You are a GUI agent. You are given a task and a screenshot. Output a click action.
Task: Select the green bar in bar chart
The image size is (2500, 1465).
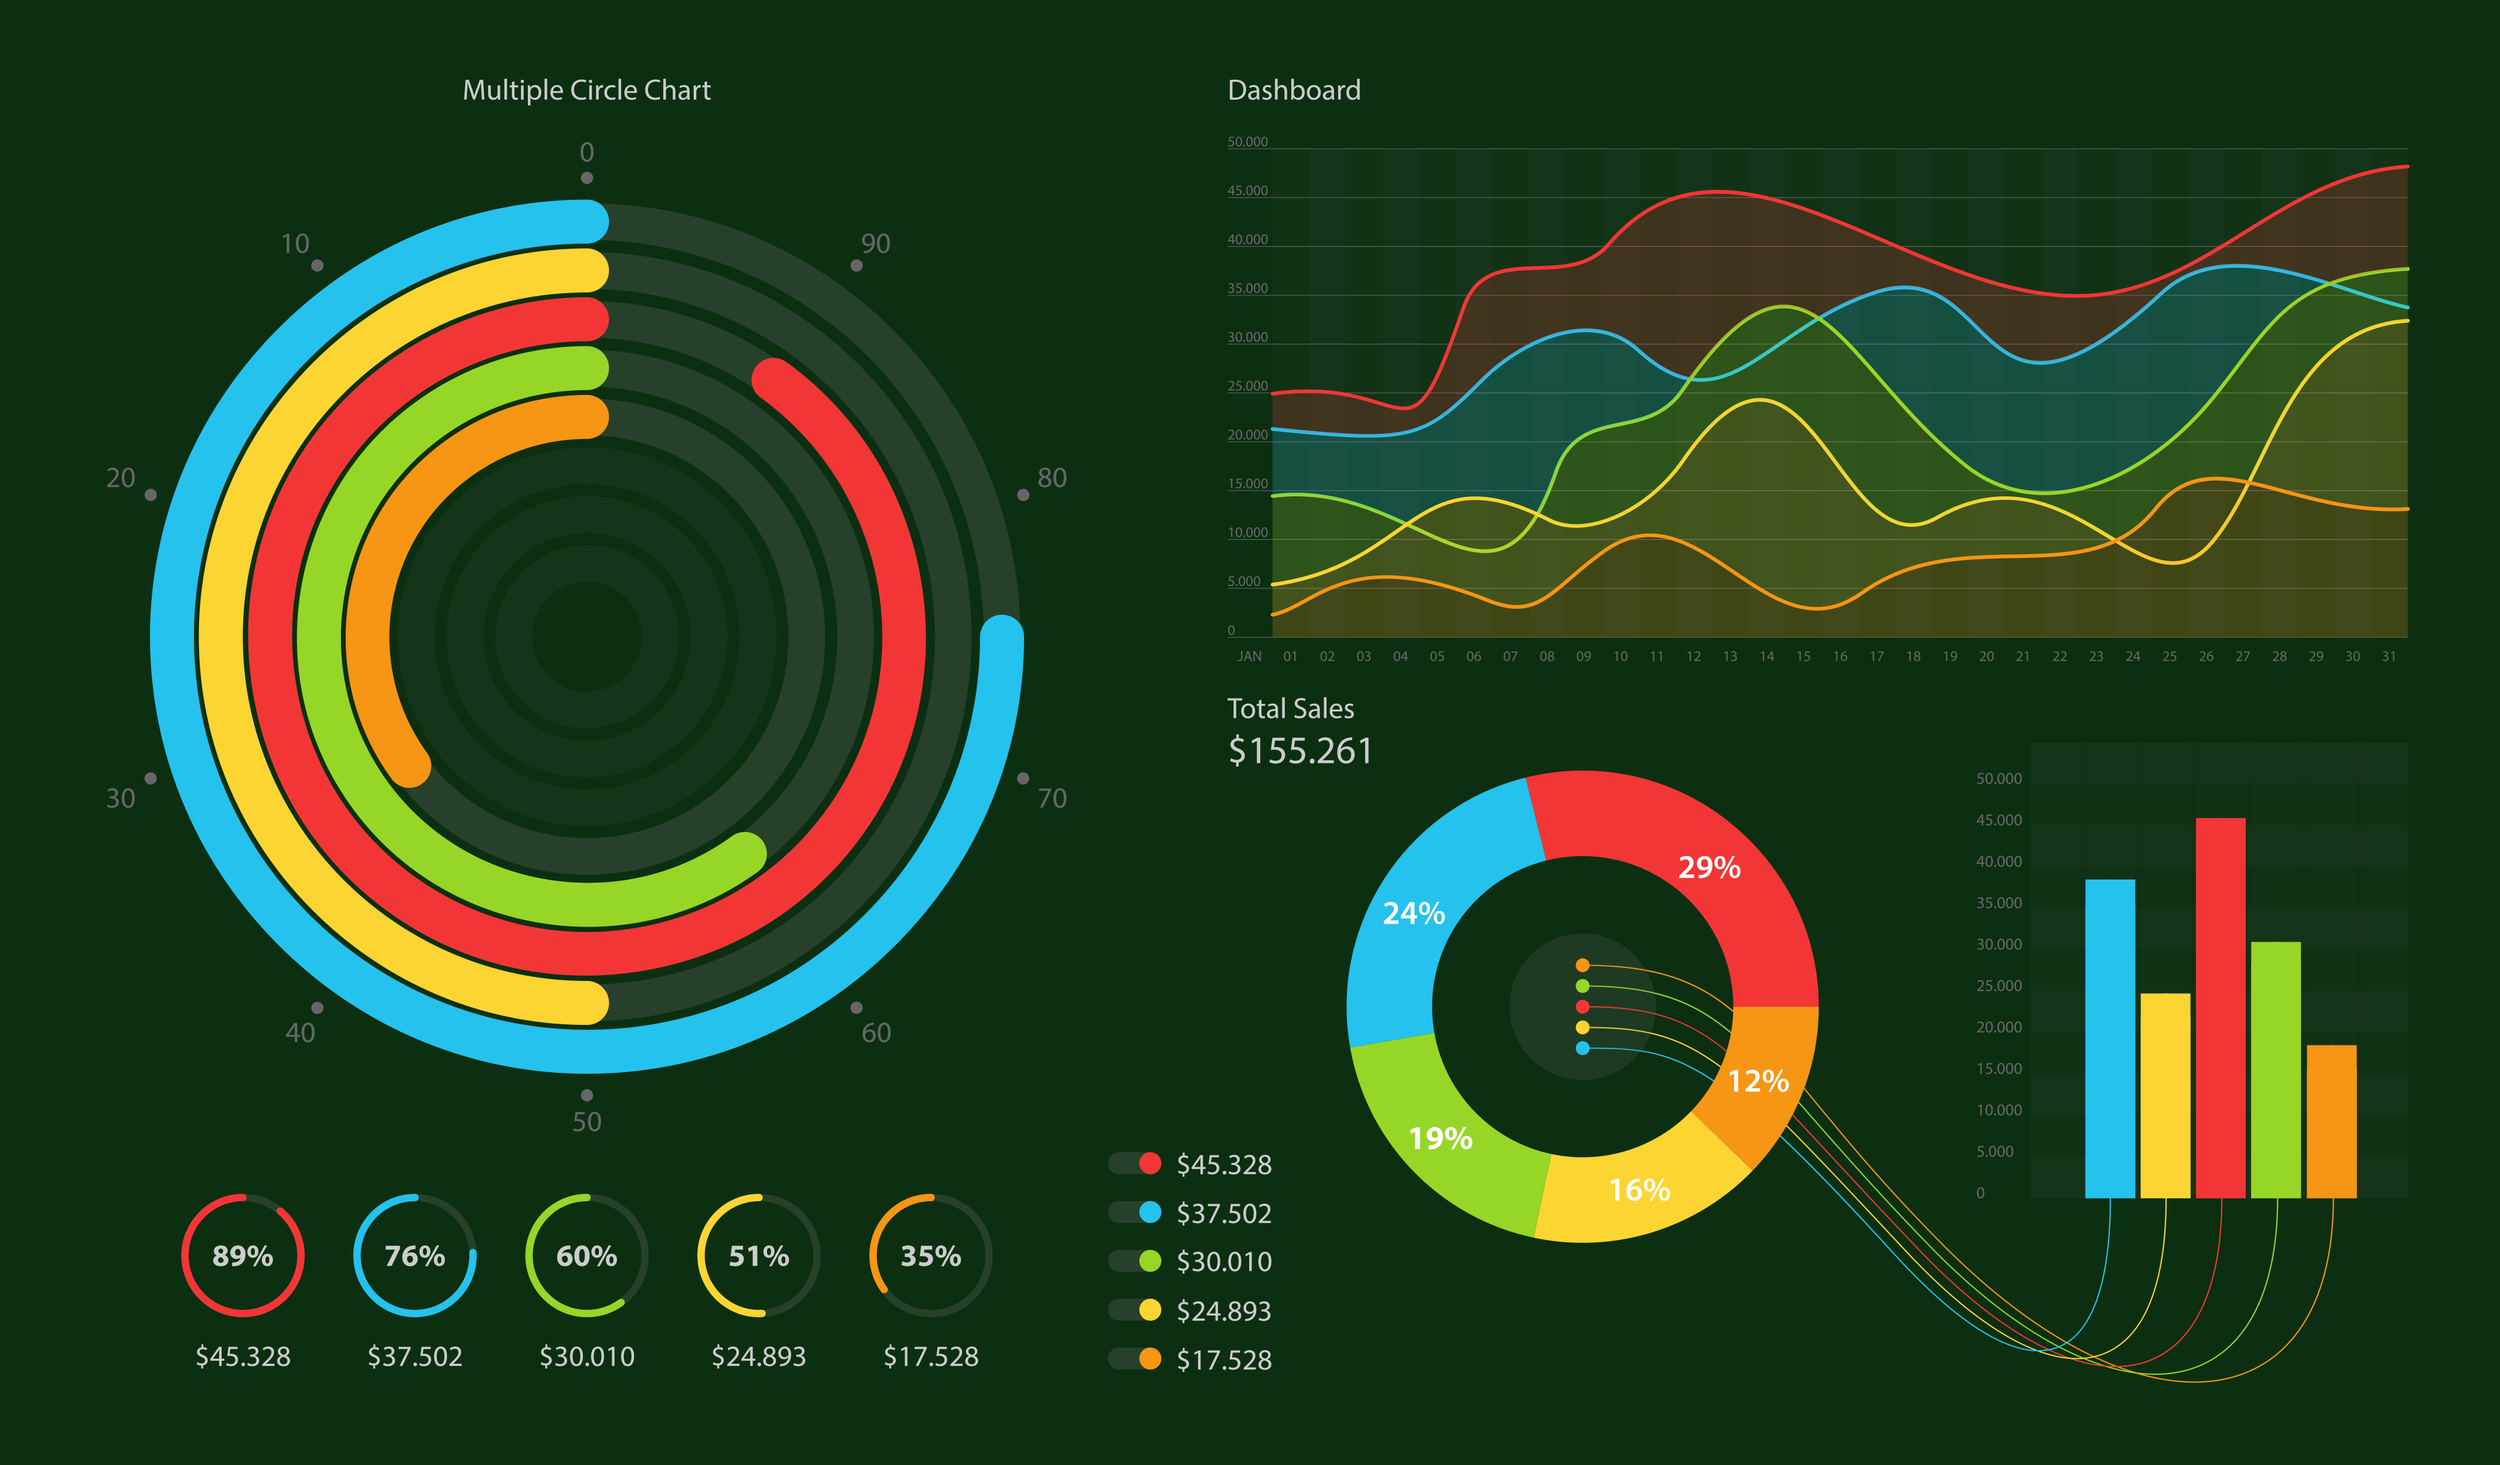(x=2276, y=1069)
